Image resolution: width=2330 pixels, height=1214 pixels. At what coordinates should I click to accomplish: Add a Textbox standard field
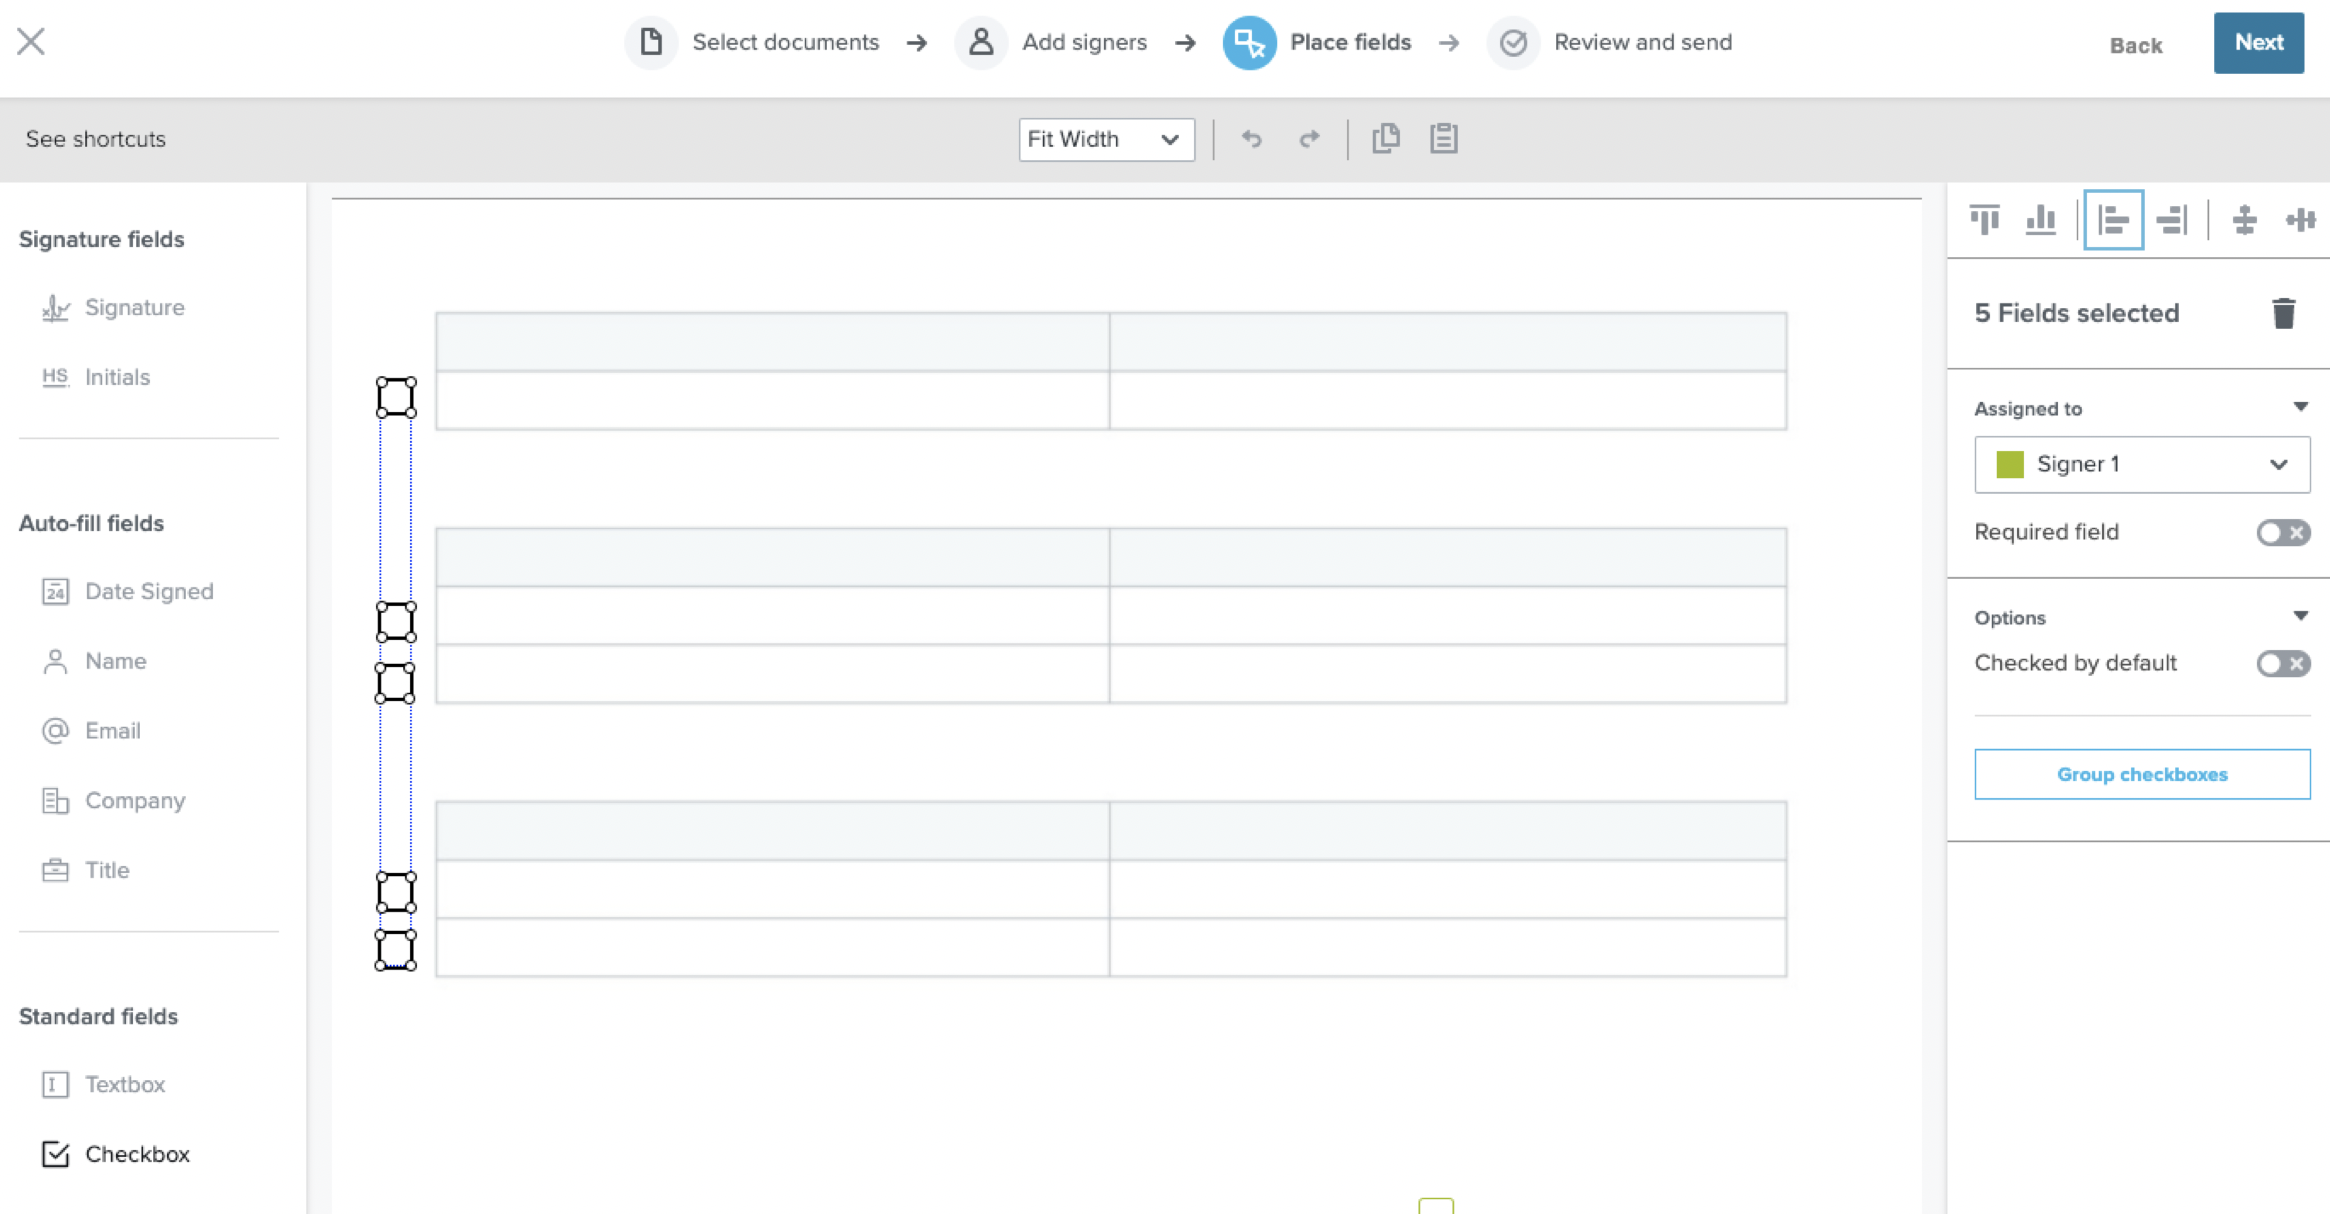coord(103,1084)
